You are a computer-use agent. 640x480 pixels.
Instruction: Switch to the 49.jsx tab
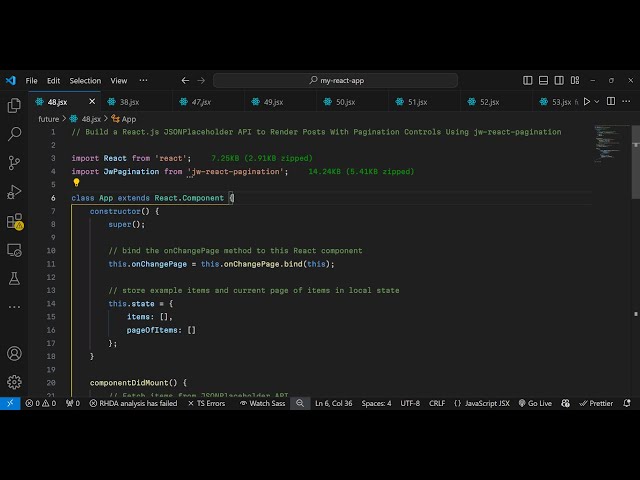(x=269, y=102)
